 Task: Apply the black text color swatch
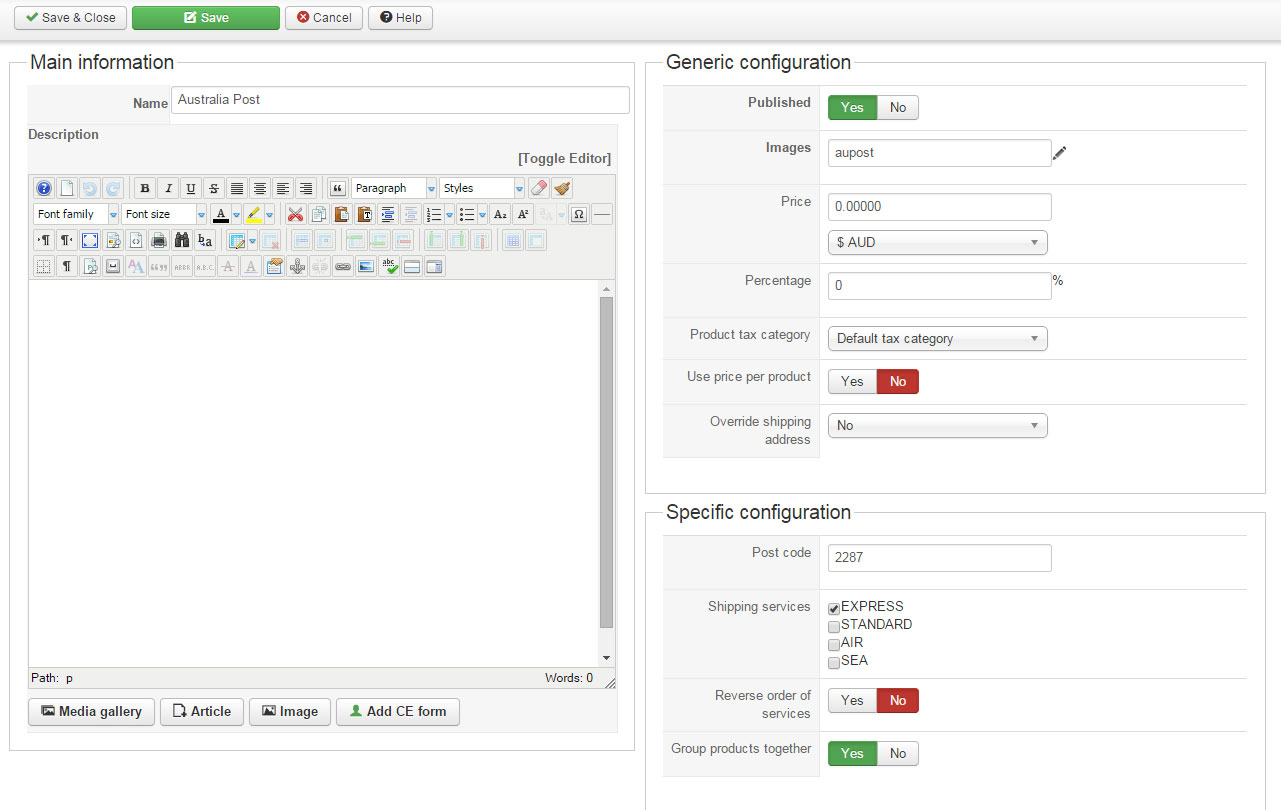[221, 214]
